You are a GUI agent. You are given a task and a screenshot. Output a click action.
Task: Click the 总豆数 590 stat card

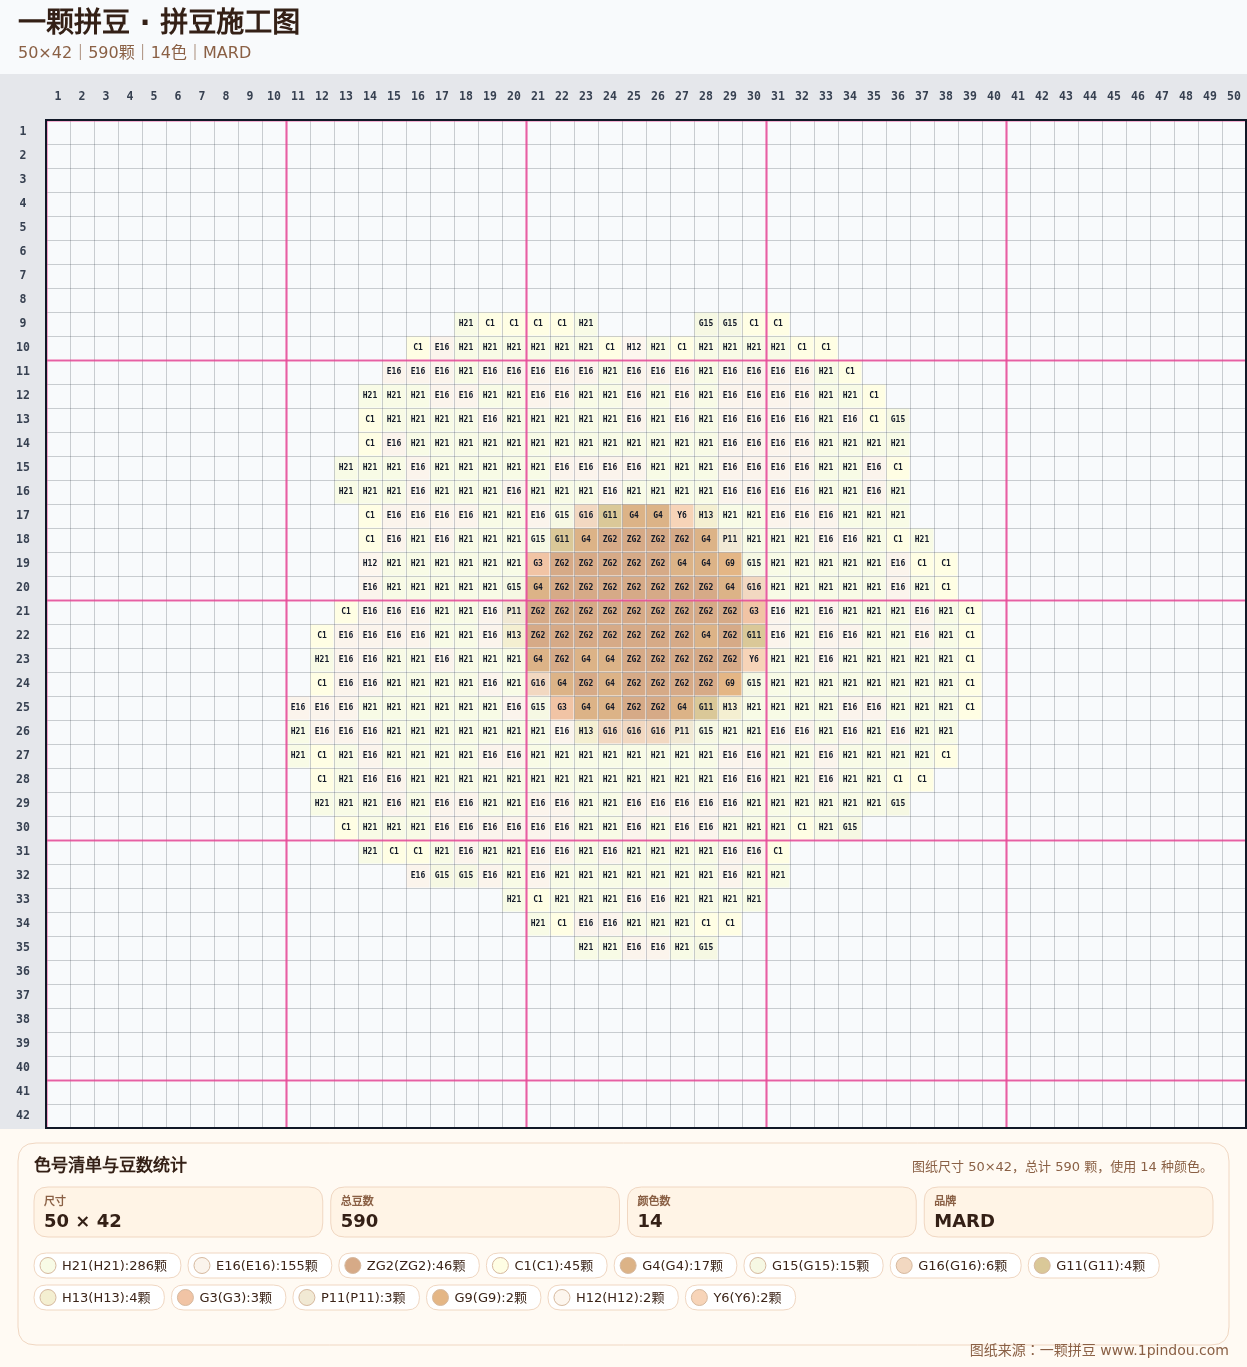(x=475, y=1212)
